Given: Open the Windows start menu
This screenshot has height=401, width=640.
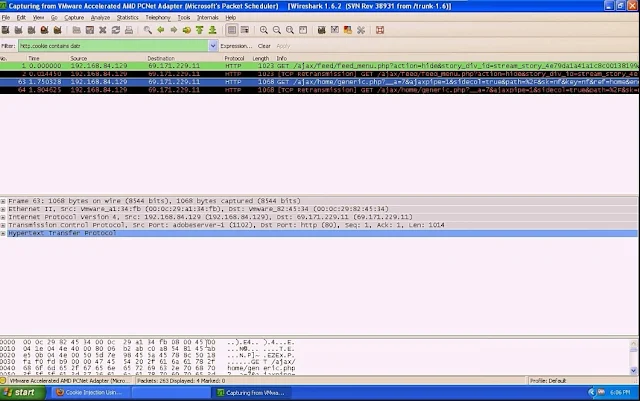Looking at the screenshot, I should coord(21,393).
